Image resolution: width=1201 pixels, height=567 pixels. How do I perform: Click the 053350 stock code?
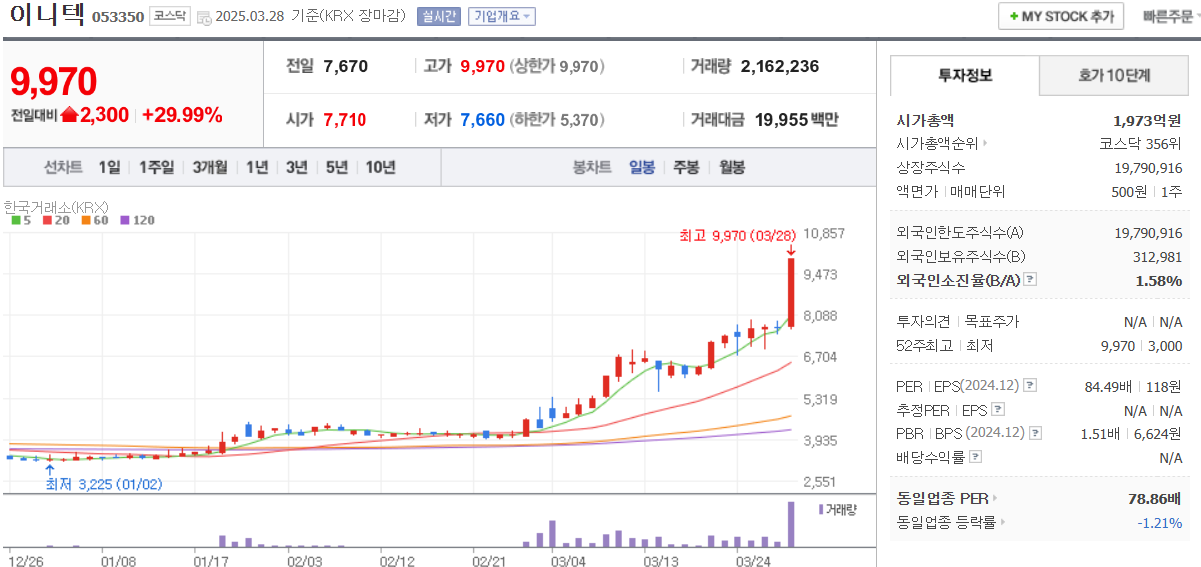point(118,17)
